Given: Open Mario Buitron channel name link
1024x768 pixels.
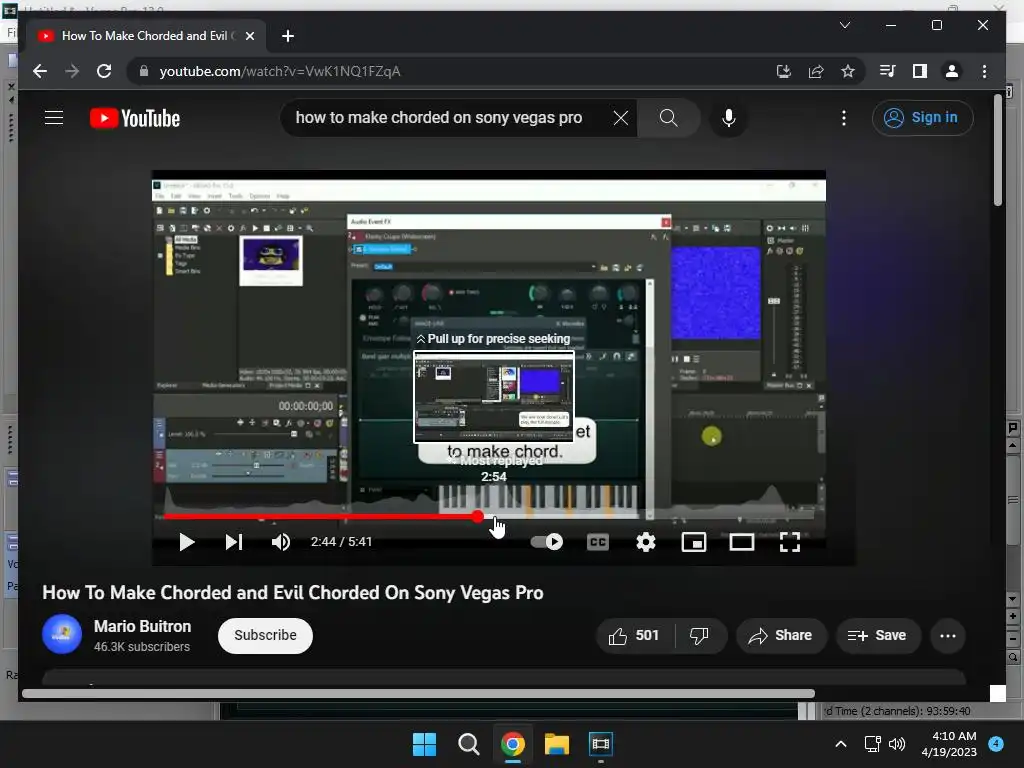Looking at the screenshot, I should tap(142, 626).
